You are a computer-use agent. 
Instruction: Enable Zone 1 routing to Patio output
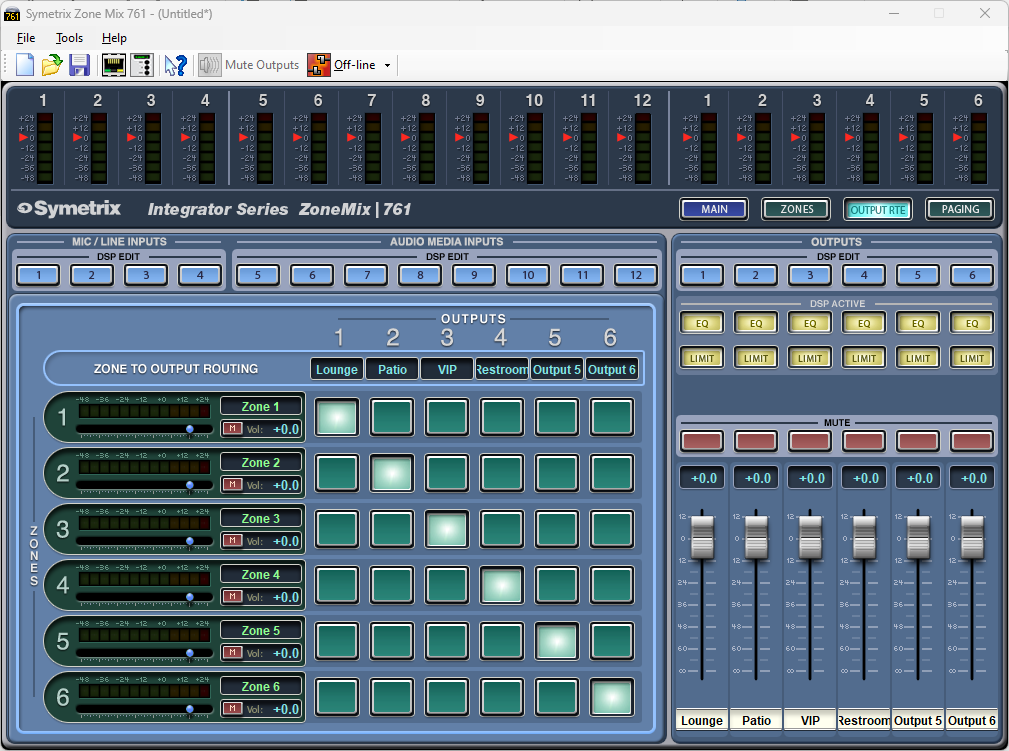click(x=391, y=418)
